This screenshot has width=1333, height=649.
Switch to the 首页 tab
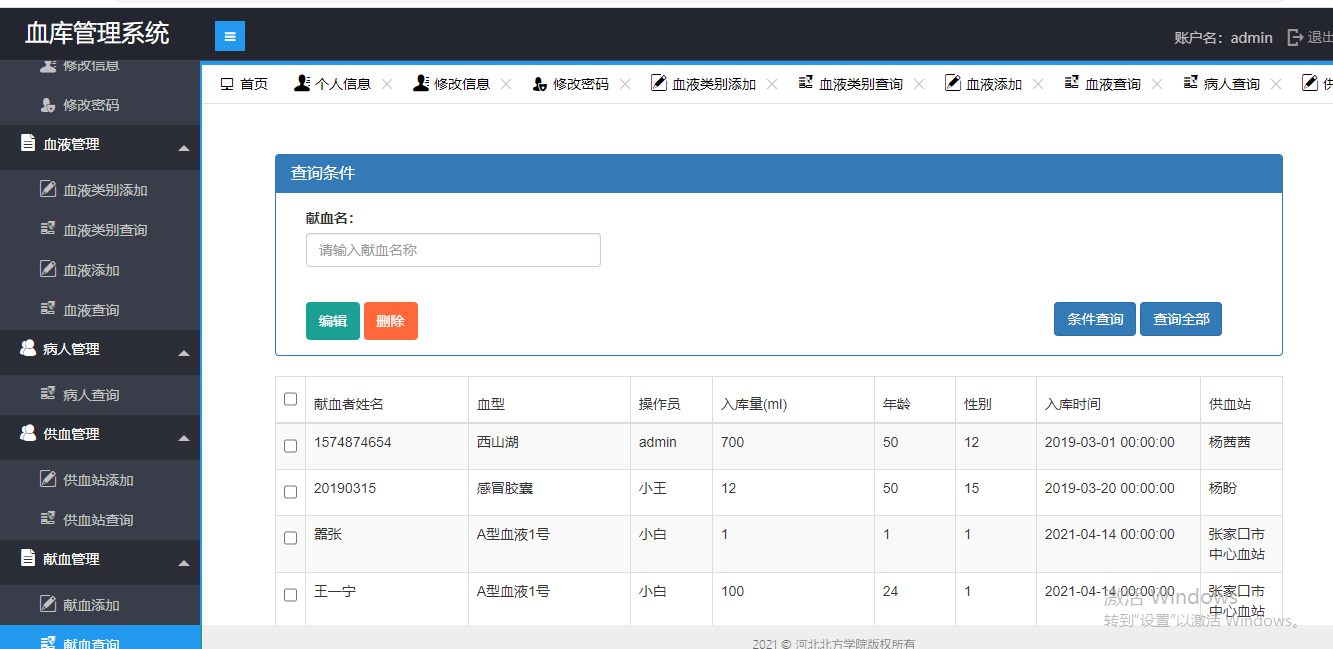[x=244, y=84]
